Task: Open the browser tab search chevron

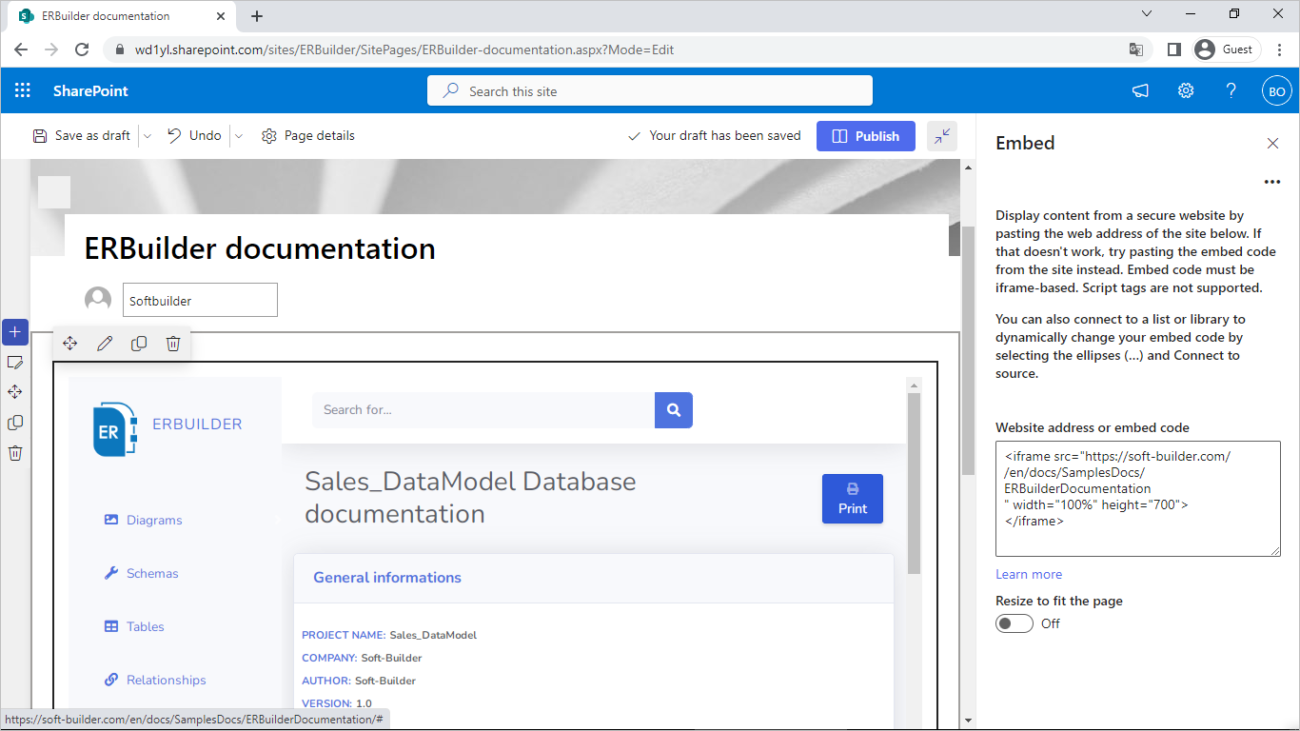Action: click(x=1146, y=14)
